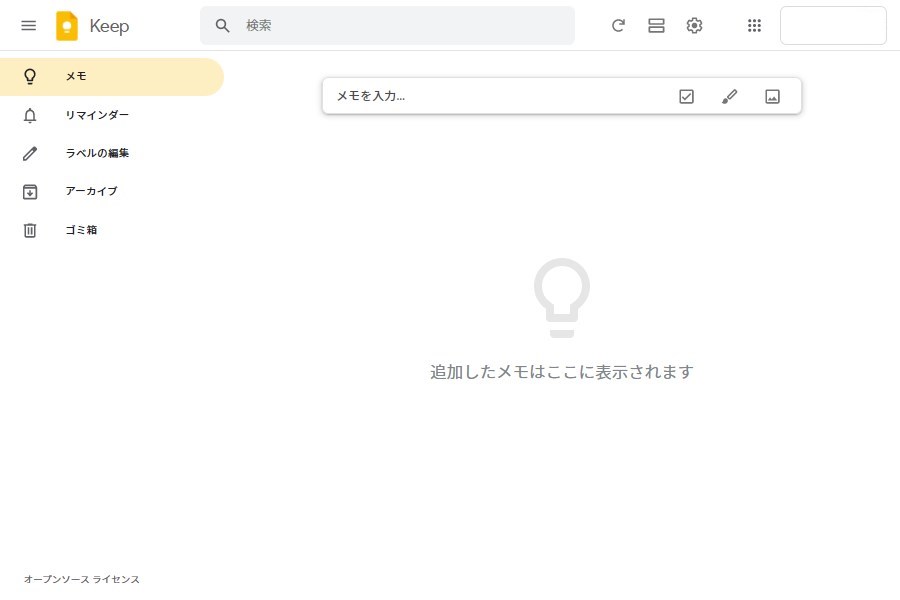Click the メモを入力... note field
The width and height of the screenshot is (900, 600).
(x=490, y=96)
